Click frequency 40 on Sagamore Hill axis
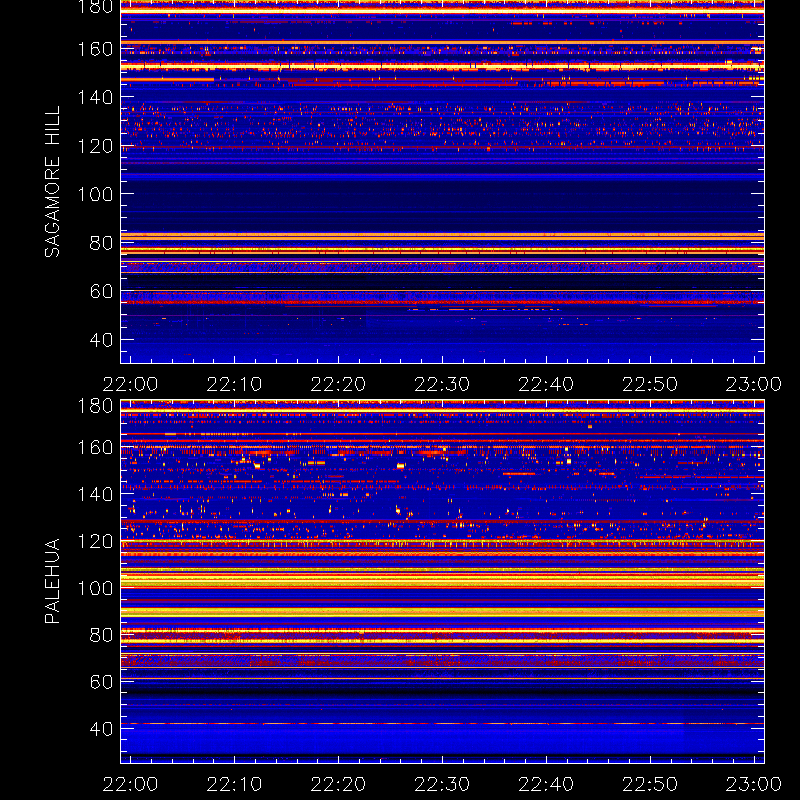 coord(102,340)
